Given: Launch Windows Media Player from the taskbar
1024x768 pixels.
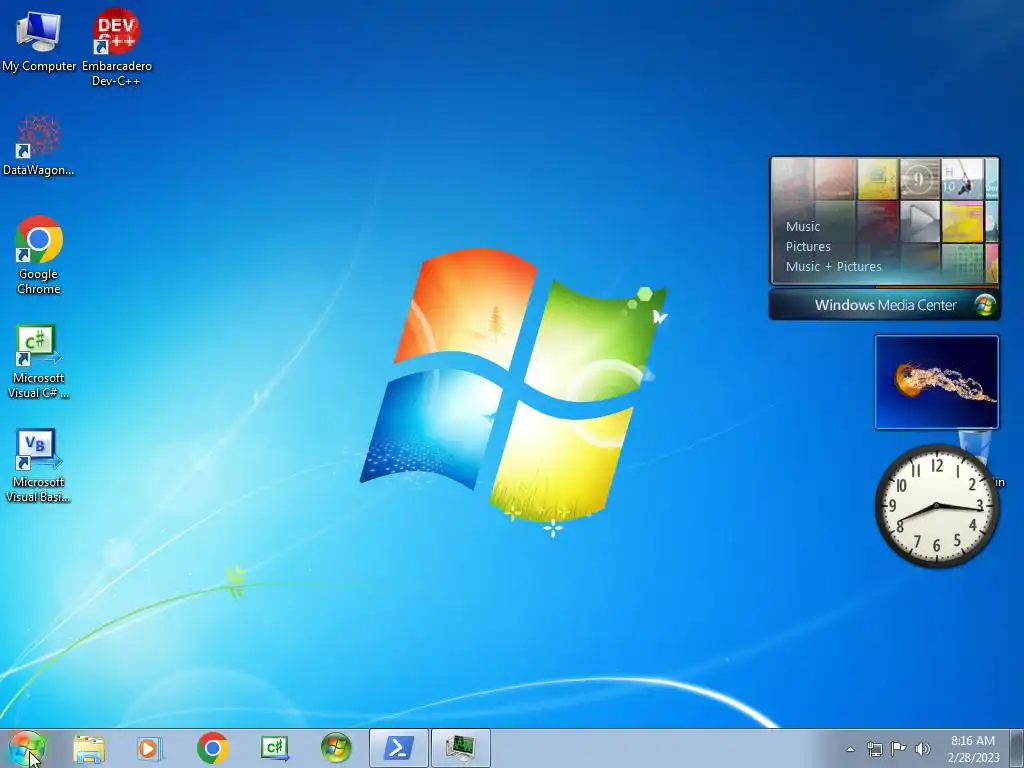Looking at the screenshot, I should click(150, 748).
